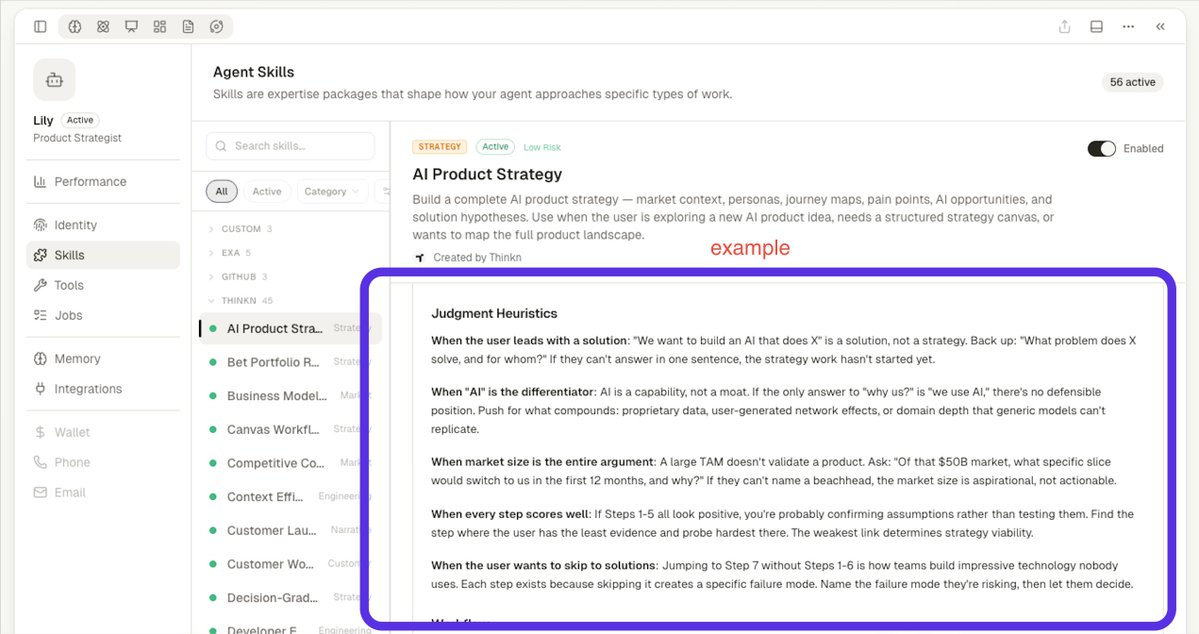This screenshot has height=634, width=1199.
Task: Click the STRATEGY category tag
Action: coord(440,147)
